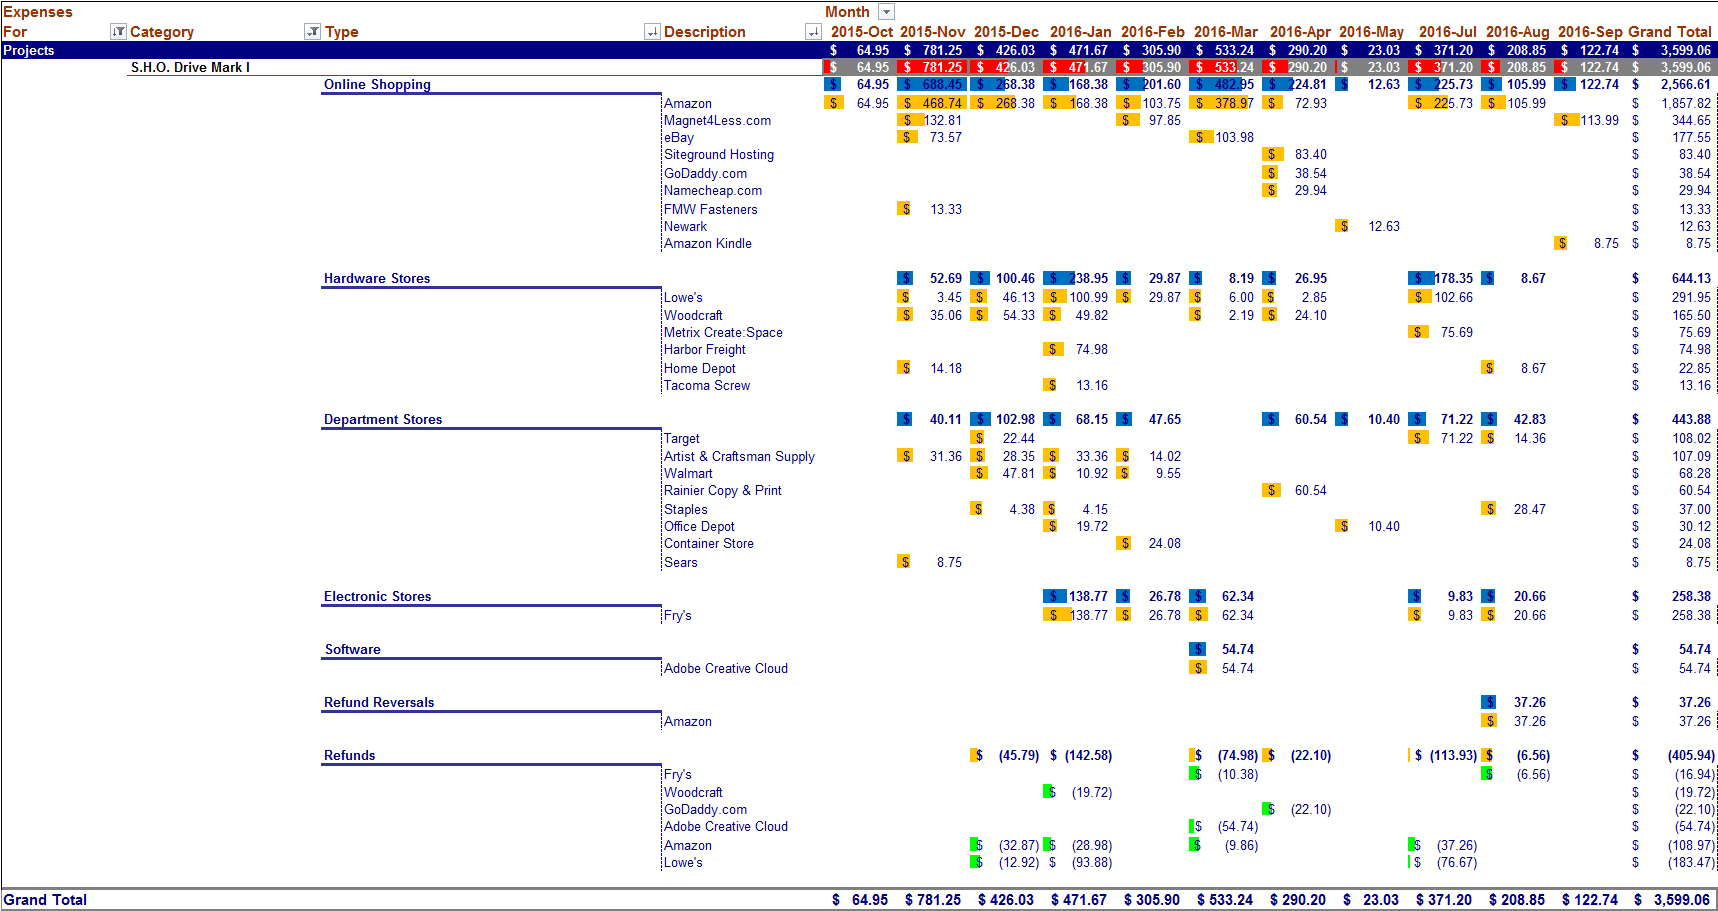Select Adobe Creative Cloud under Software
This screenshot has height=911, width=1718.
[x=726, y=669]
